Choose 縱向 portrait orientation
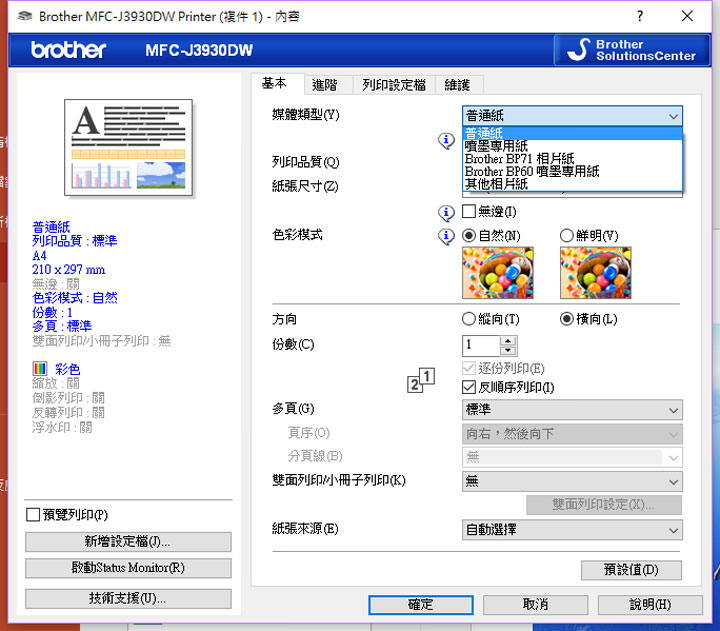This screenshot has height=631, width=720. (x=469, y=319)
